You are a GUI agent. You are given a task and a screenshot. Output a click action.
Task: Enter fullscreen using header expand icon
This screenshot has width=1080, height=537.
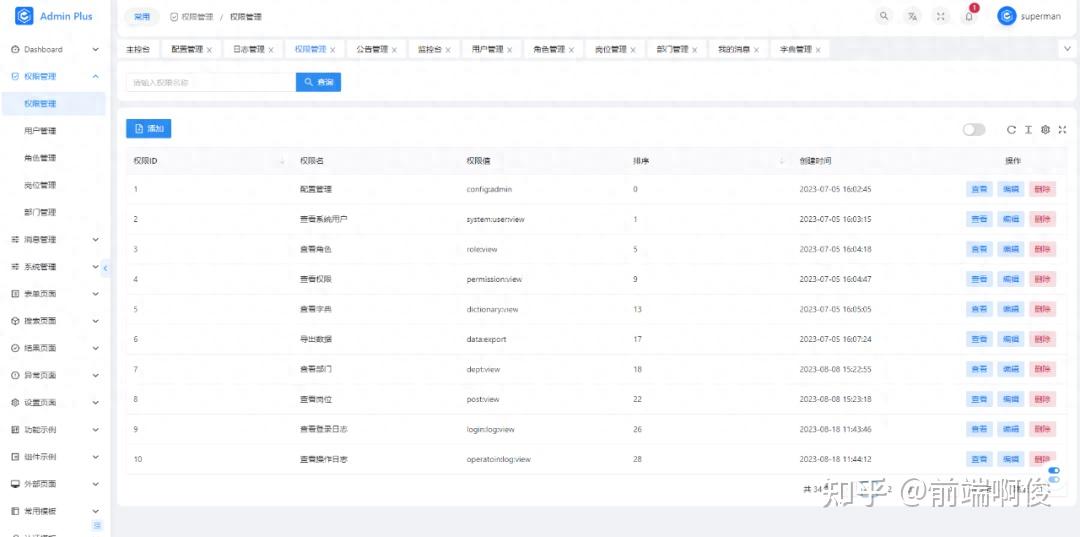point(940,17)
